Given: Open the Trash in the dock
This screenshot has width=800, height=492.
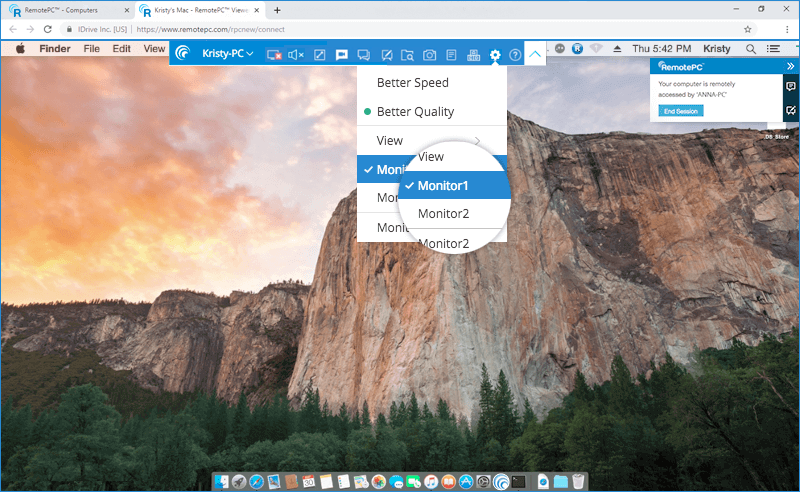Looking at the screenshot, I should 579,482.
